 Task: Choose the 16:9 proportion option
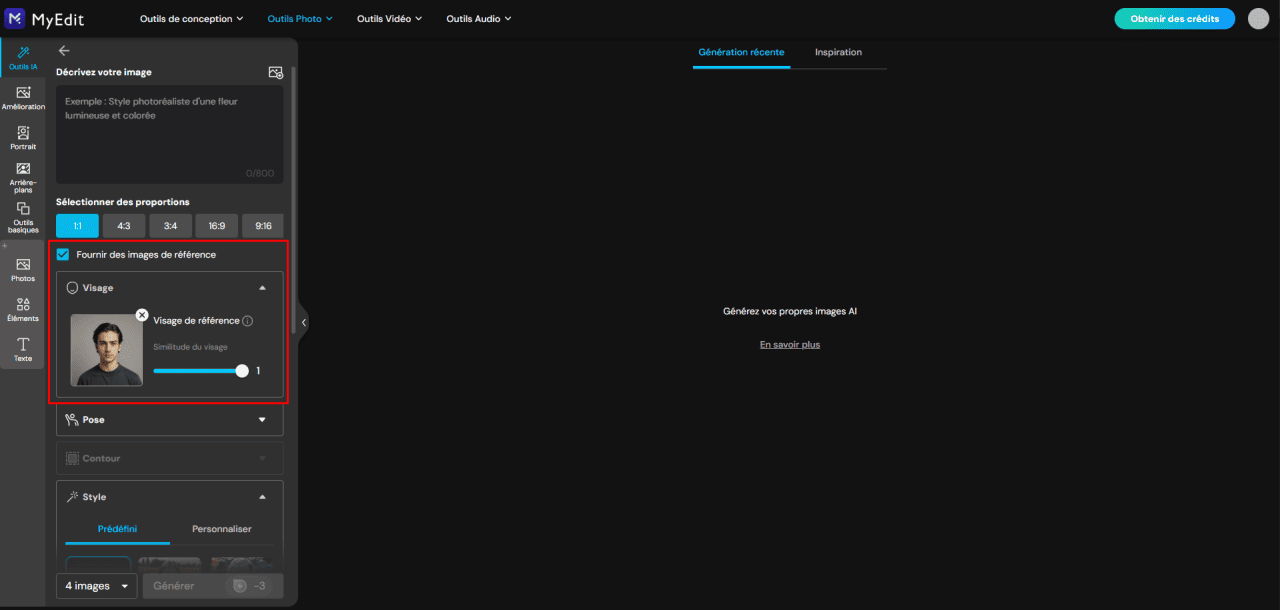[x=217, y=226]
